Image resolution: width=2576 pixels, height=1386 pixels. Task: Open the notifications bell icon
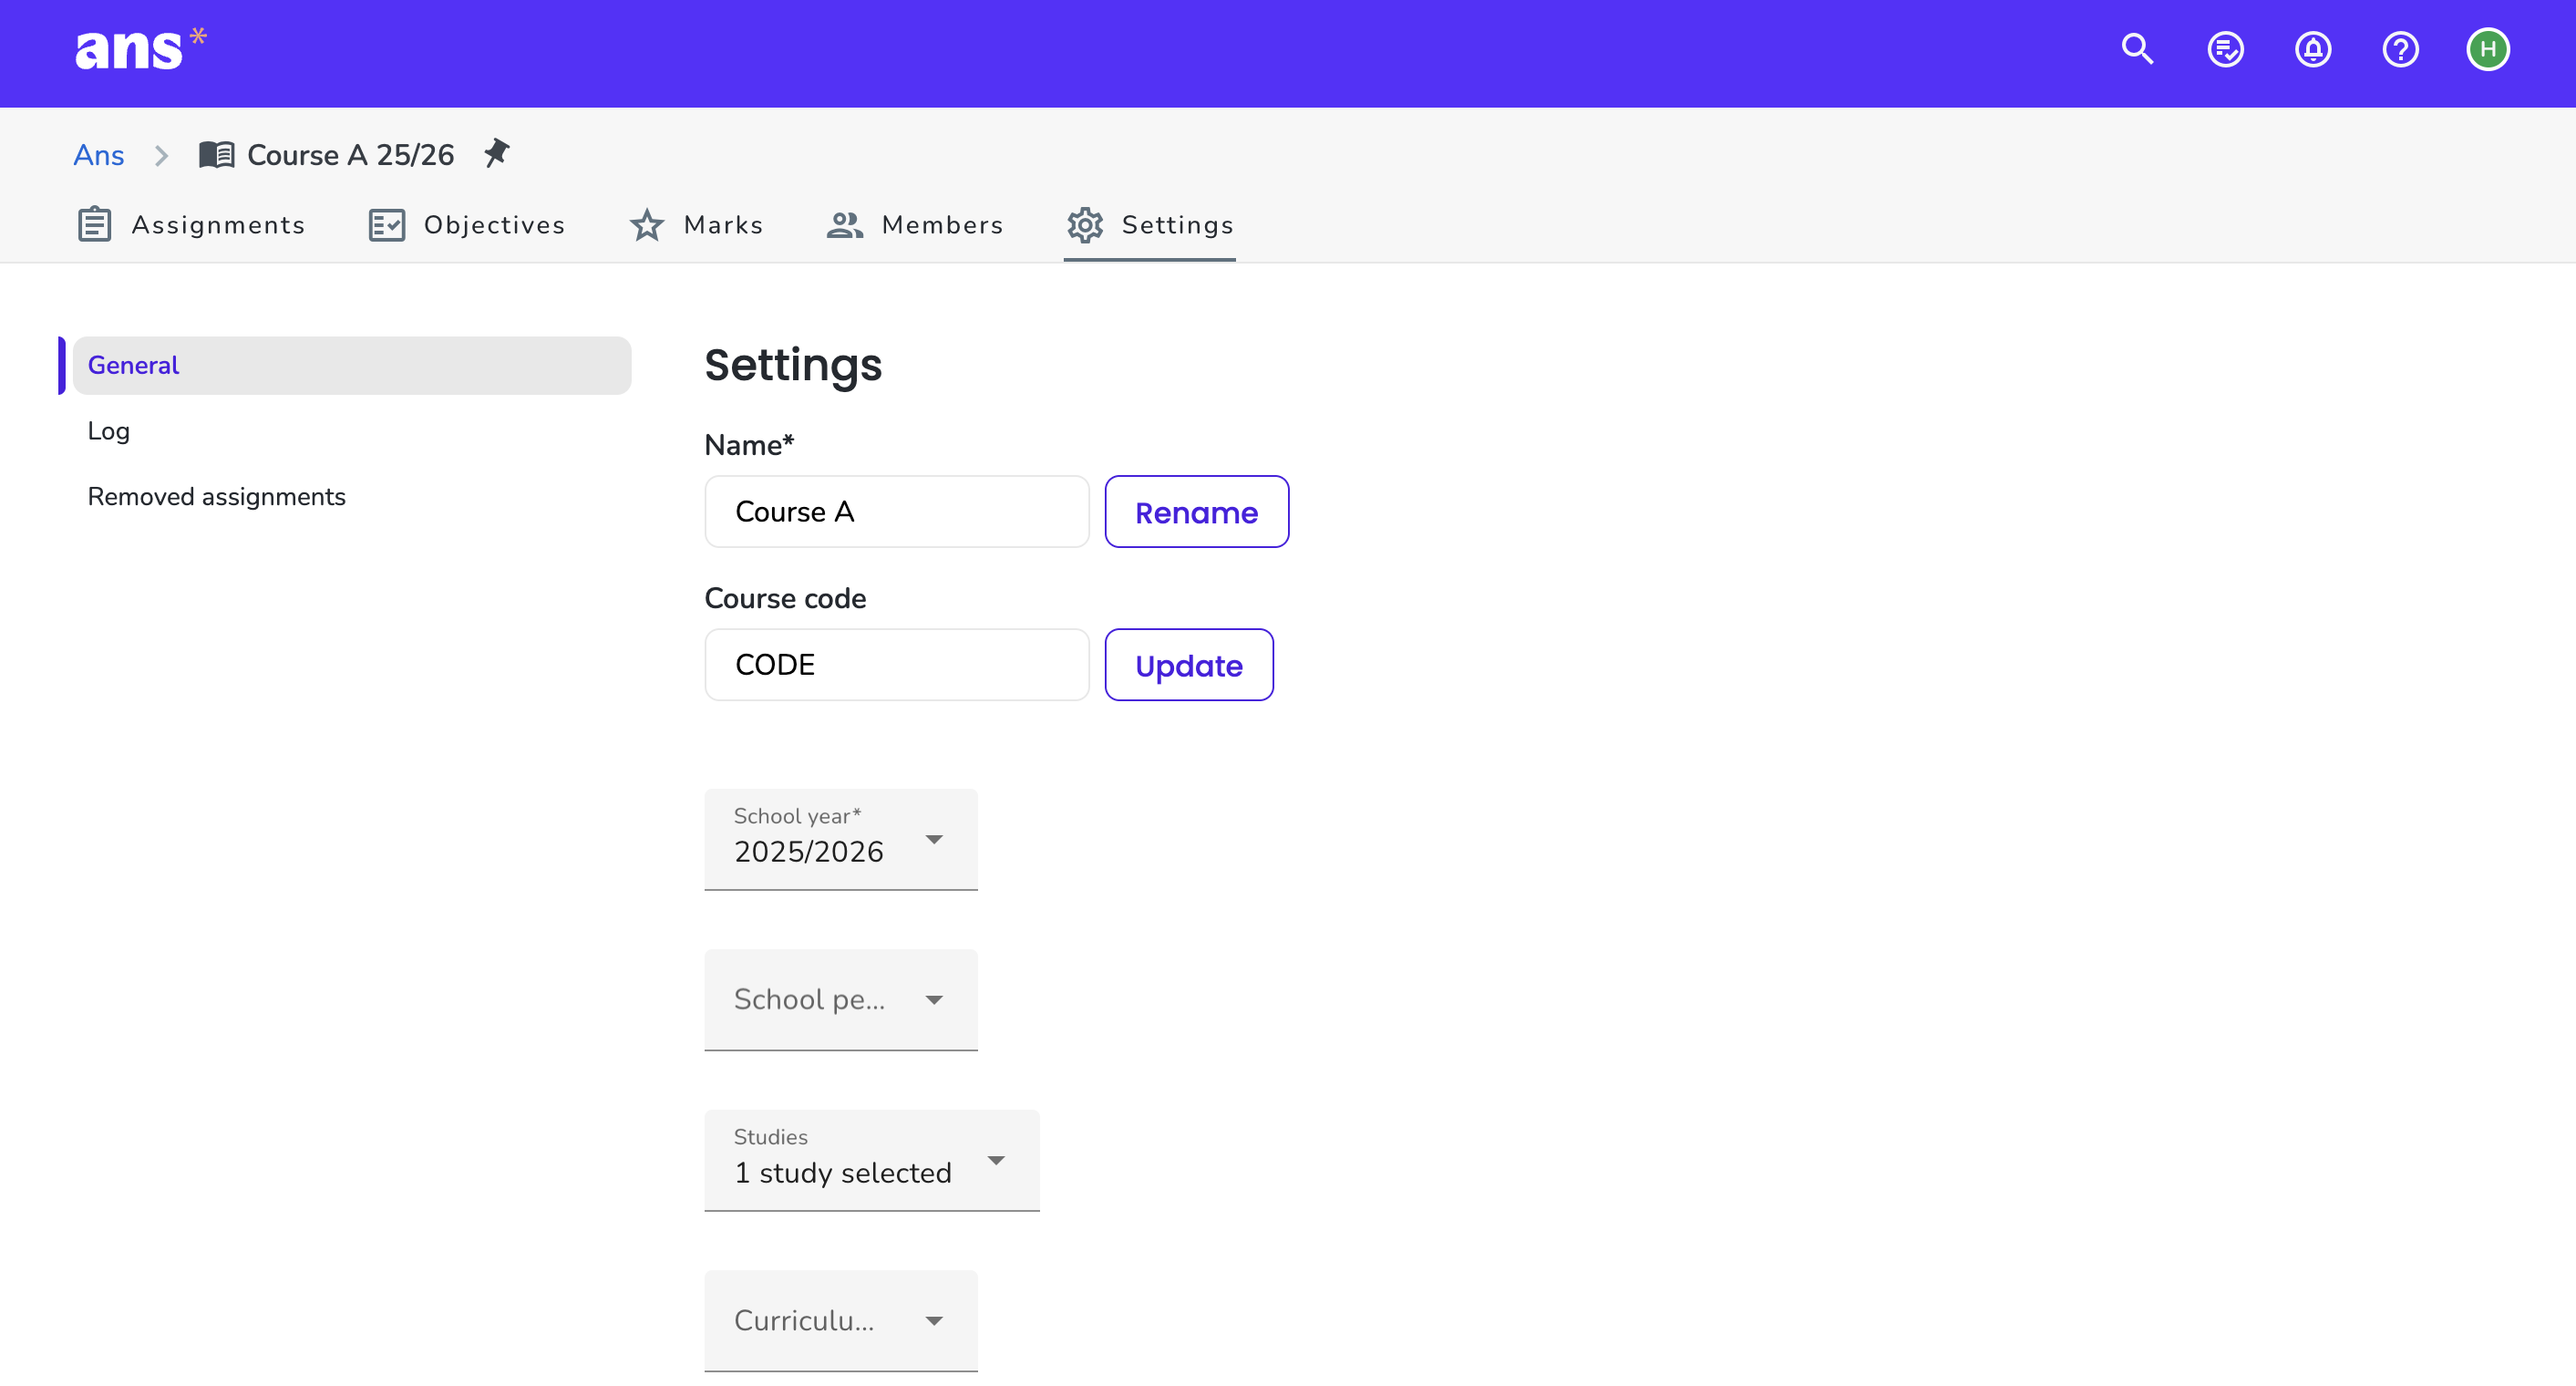coord(2312,49)
